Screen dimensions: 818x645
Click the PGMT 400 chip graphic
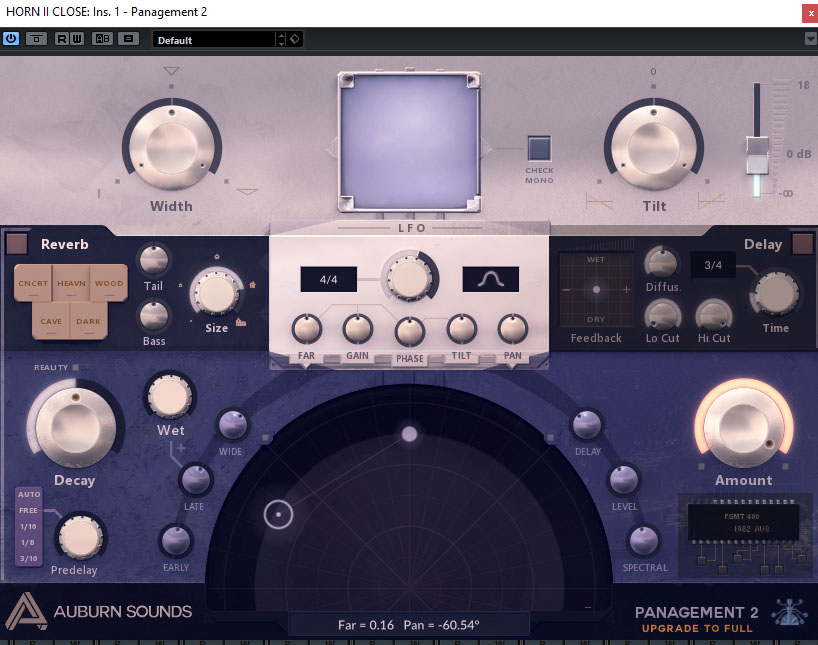(x=743, y=522)
